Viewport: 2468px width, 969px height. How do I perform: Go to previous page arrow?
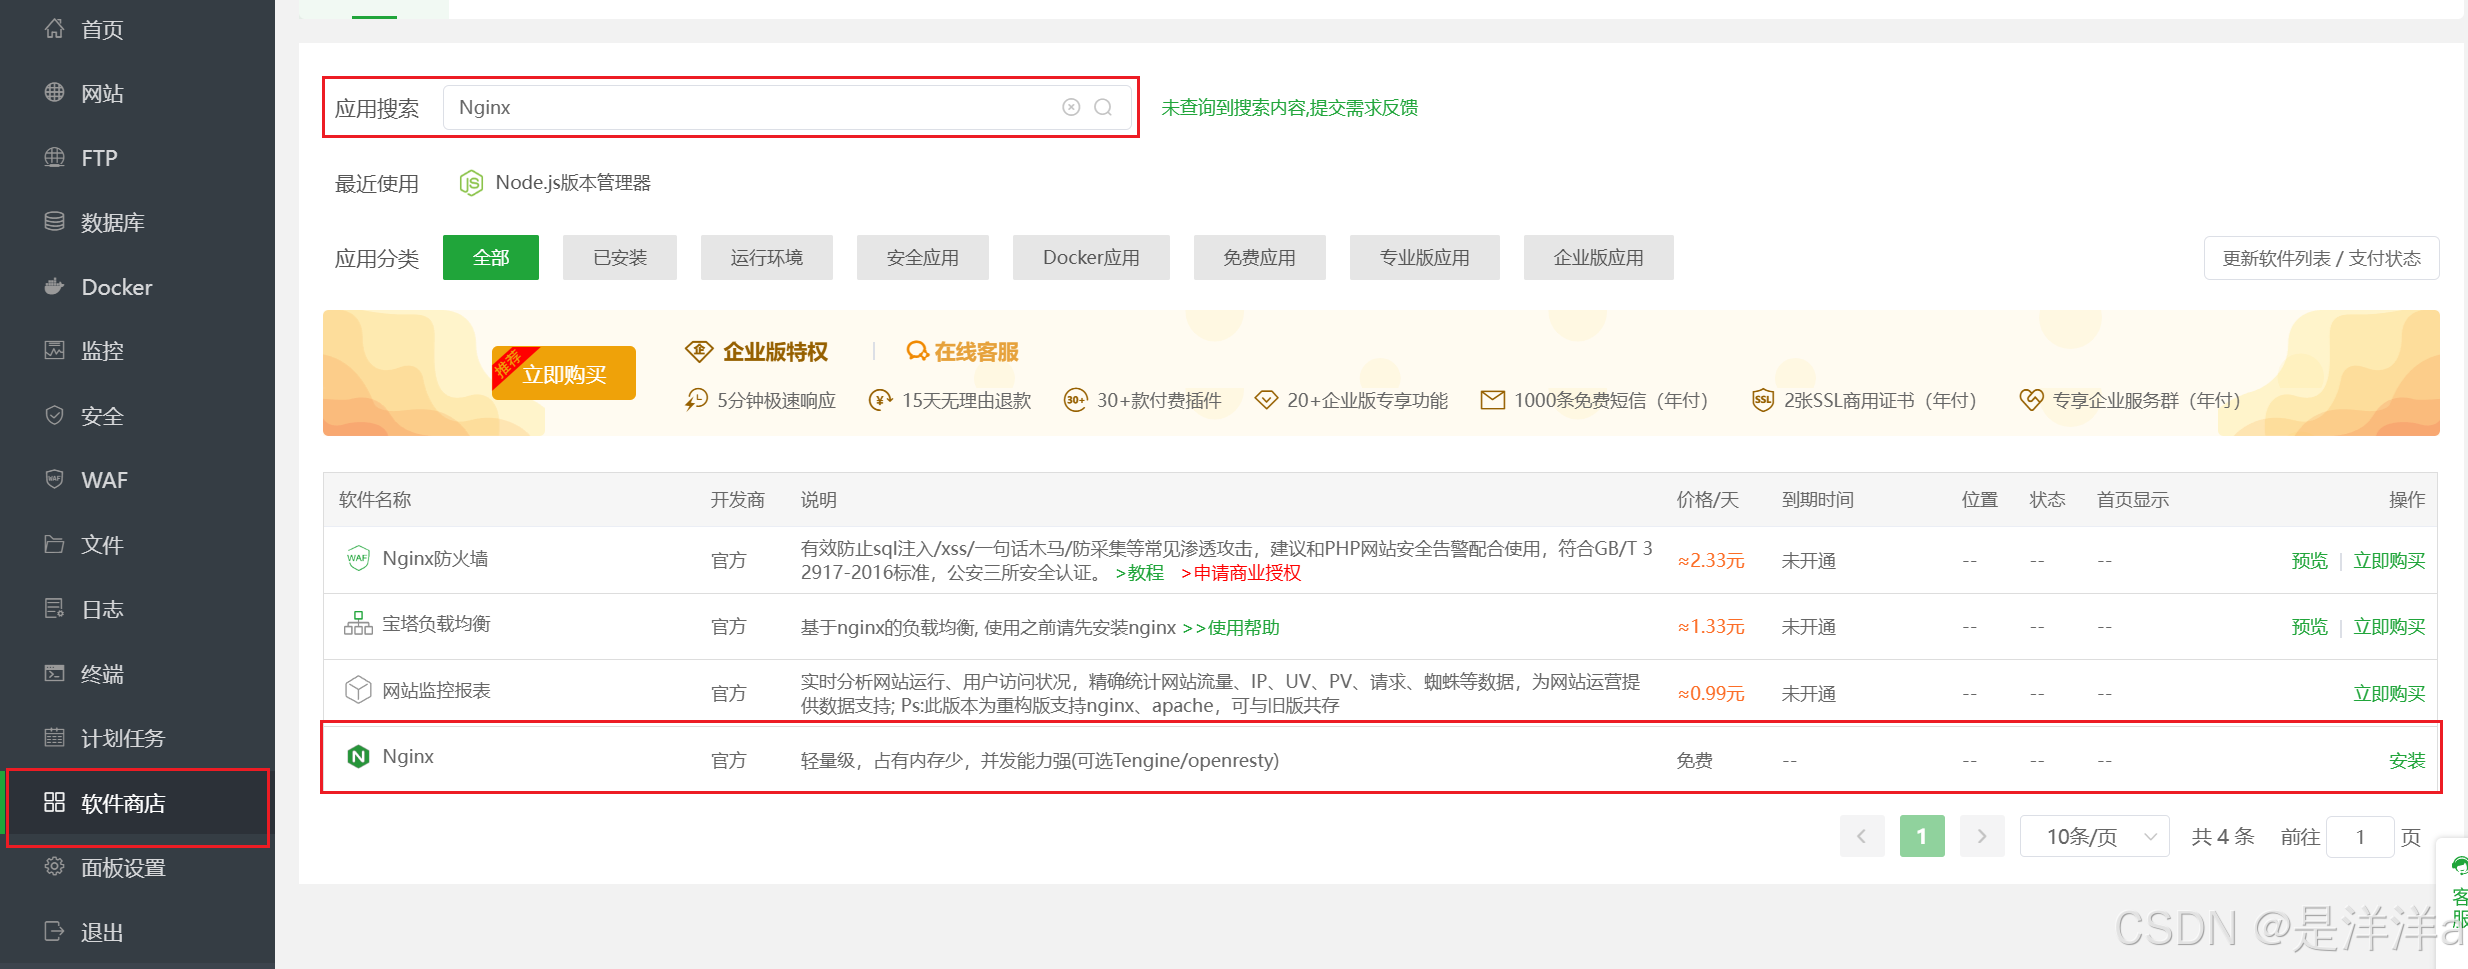1862,836
